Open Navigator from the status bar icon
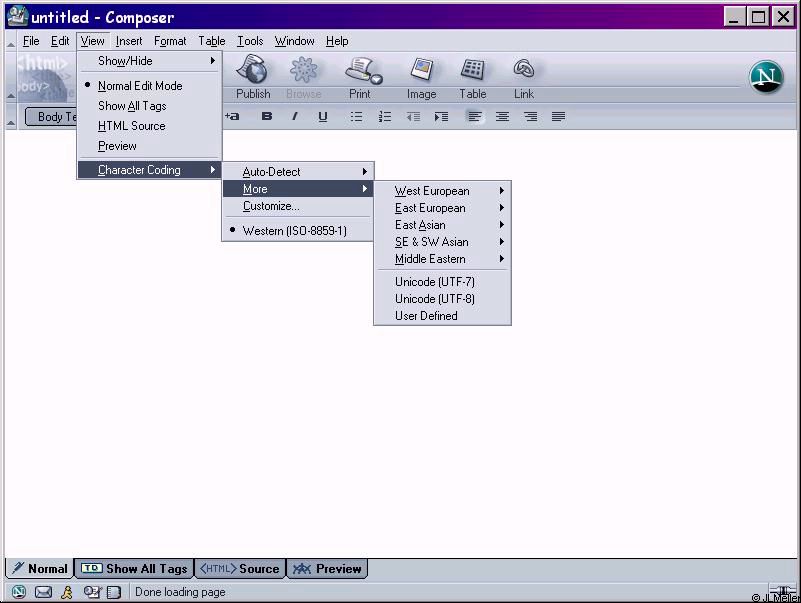 click(19, 592)
